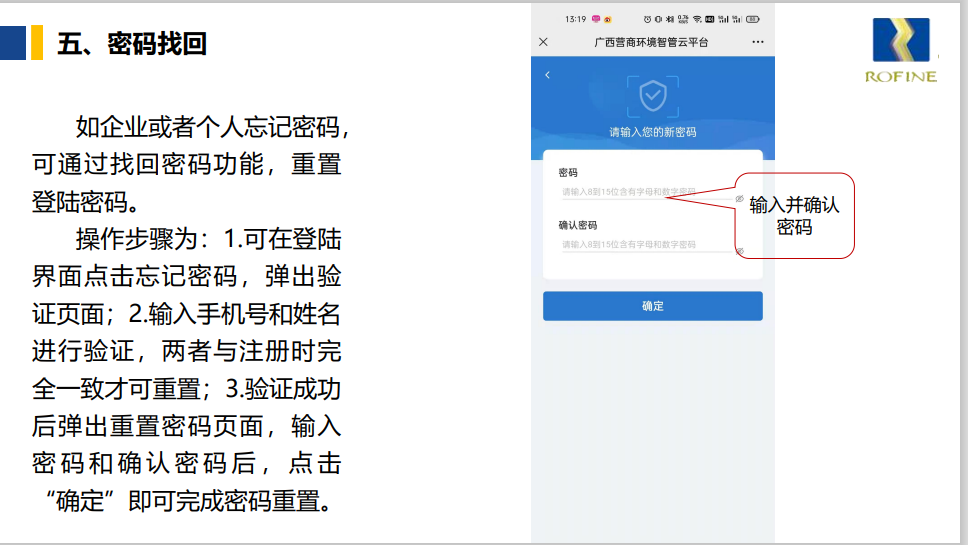Tap the Weibo notification icon in status bar

coord(607,19)
